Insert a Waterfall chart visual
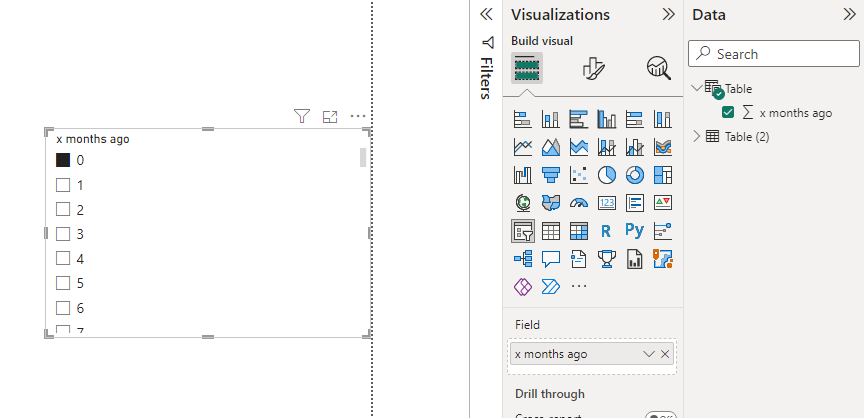The height and width of the screenshot is (418, 864). [x=522, y=175]
